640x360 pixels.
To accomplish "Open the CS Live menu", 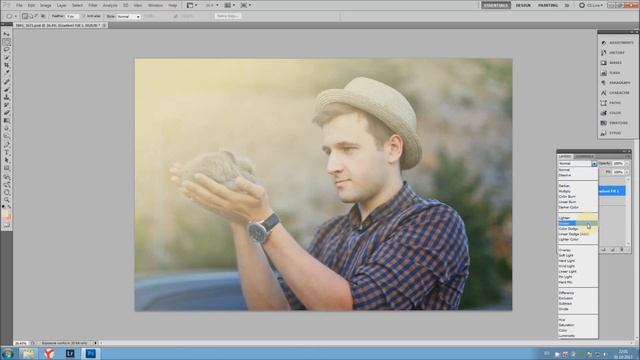I will [591, 5].
